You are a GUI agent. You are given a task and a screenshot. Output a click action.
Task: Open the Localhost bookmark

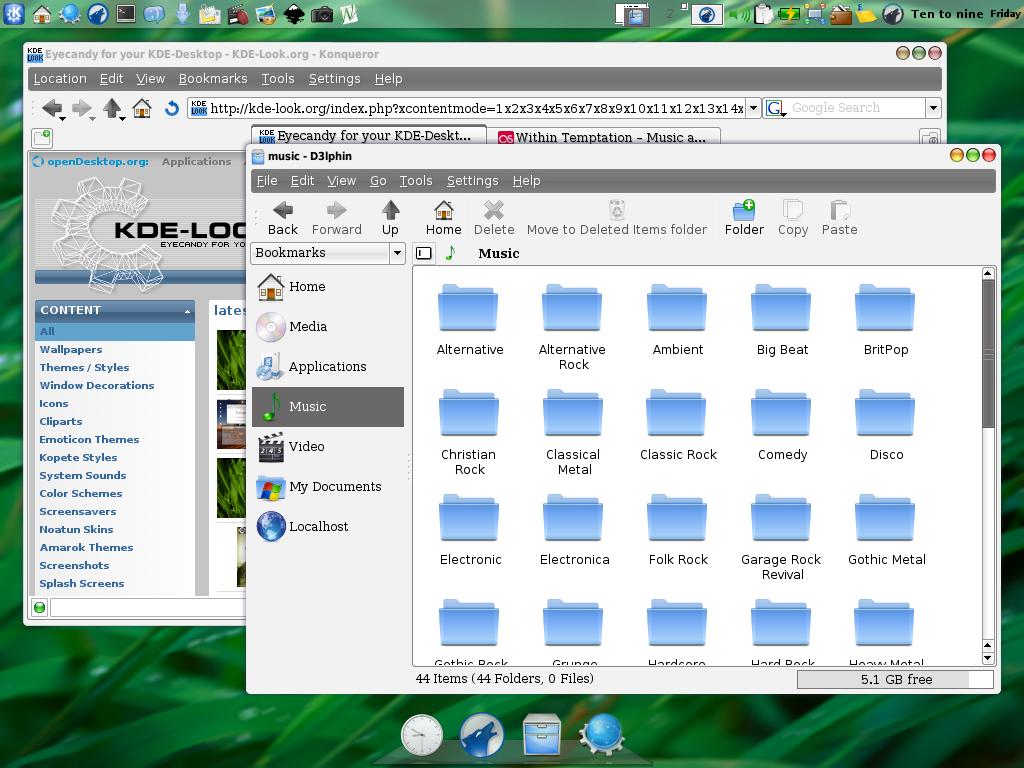click(328, 526)
